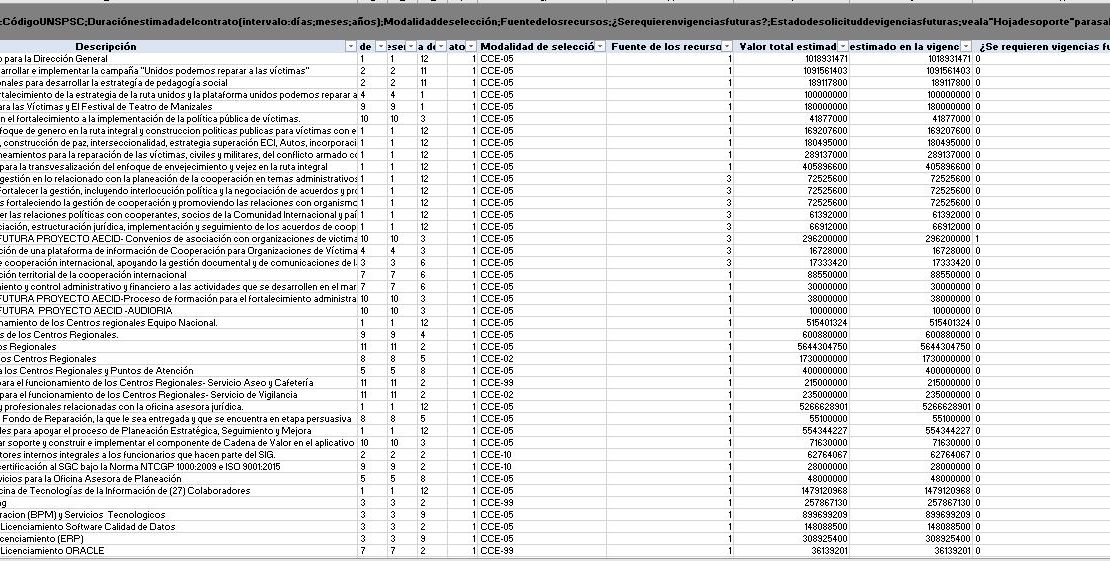Select 'vicios para la Oficina Asesora de Planeación' cell
The image size is (1110, 561).
[x=178, y=479]
